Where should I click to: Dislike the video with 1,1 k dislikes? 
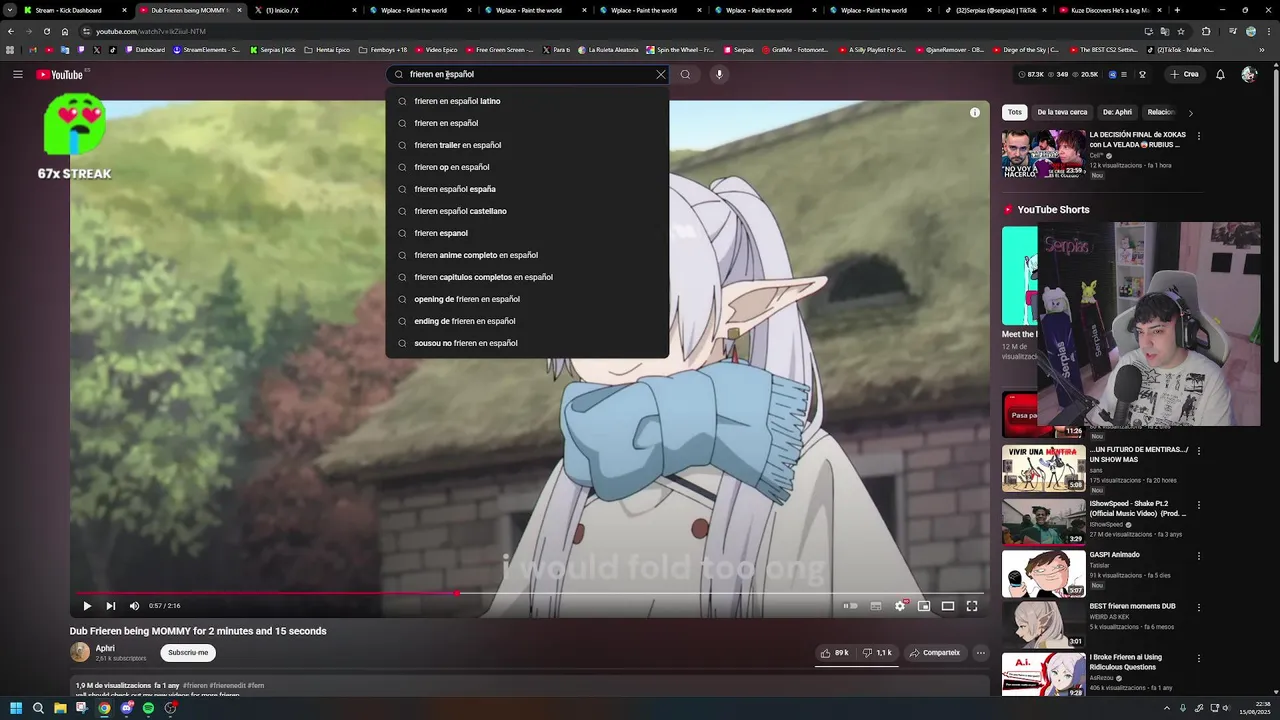point(878,653)
